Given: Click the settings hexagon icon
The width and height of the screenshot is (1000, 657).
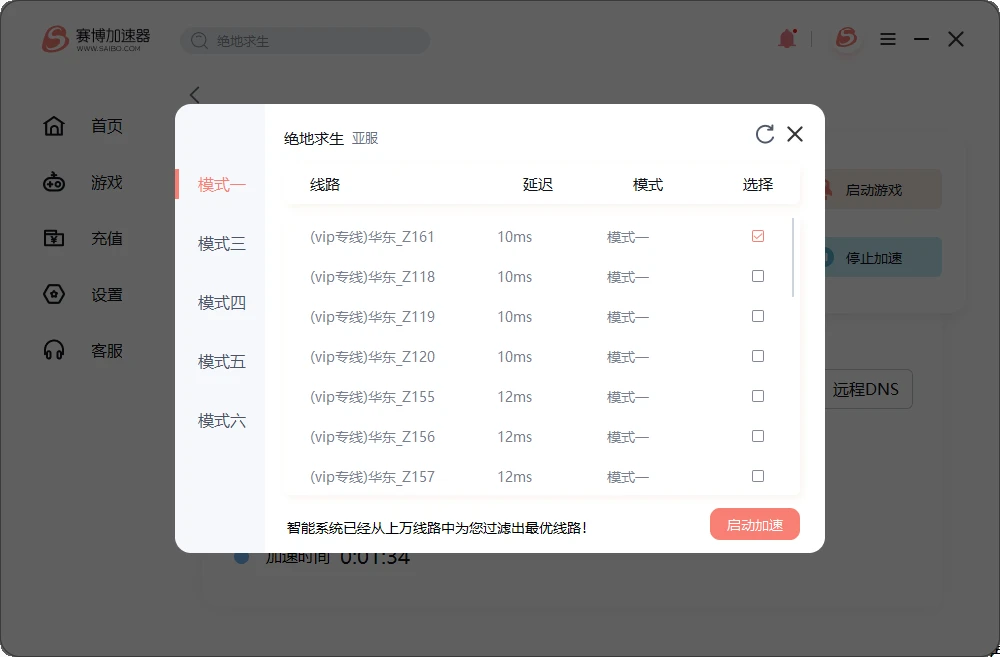Looking at the screenshot, I should 54,294.
